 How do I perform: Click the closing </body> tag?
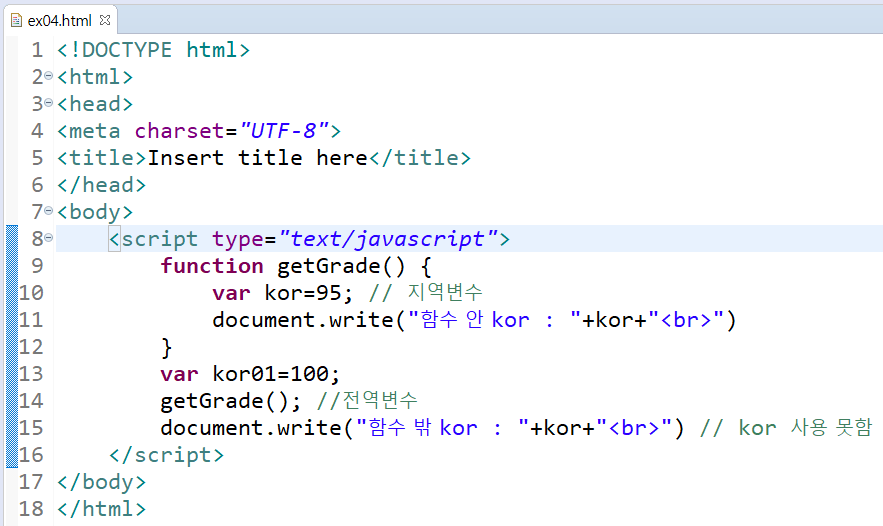coord(101,482)
